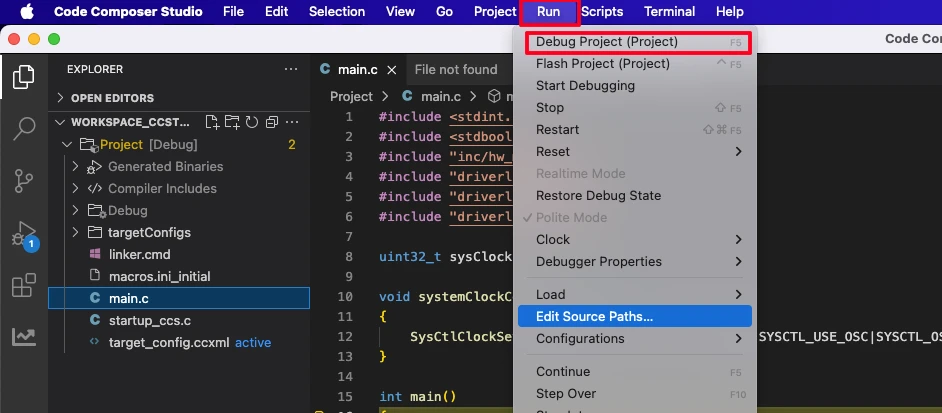942x413 pixels.
Task: Click New File icon in workspace header
Action: tap(212, 122)
